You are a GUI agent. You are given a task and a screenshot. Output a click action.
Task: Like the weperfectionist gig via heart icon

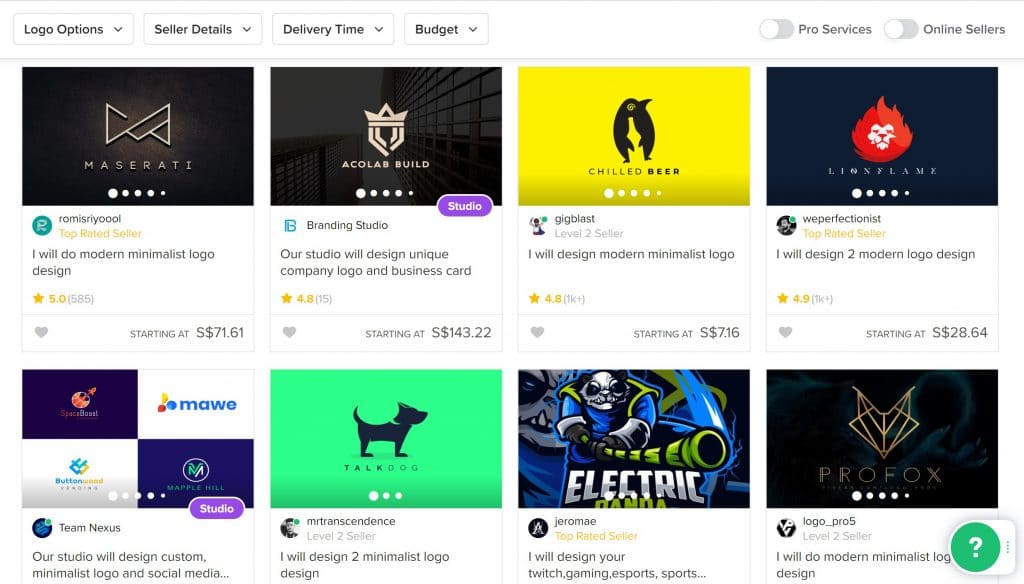click(786, 332)
